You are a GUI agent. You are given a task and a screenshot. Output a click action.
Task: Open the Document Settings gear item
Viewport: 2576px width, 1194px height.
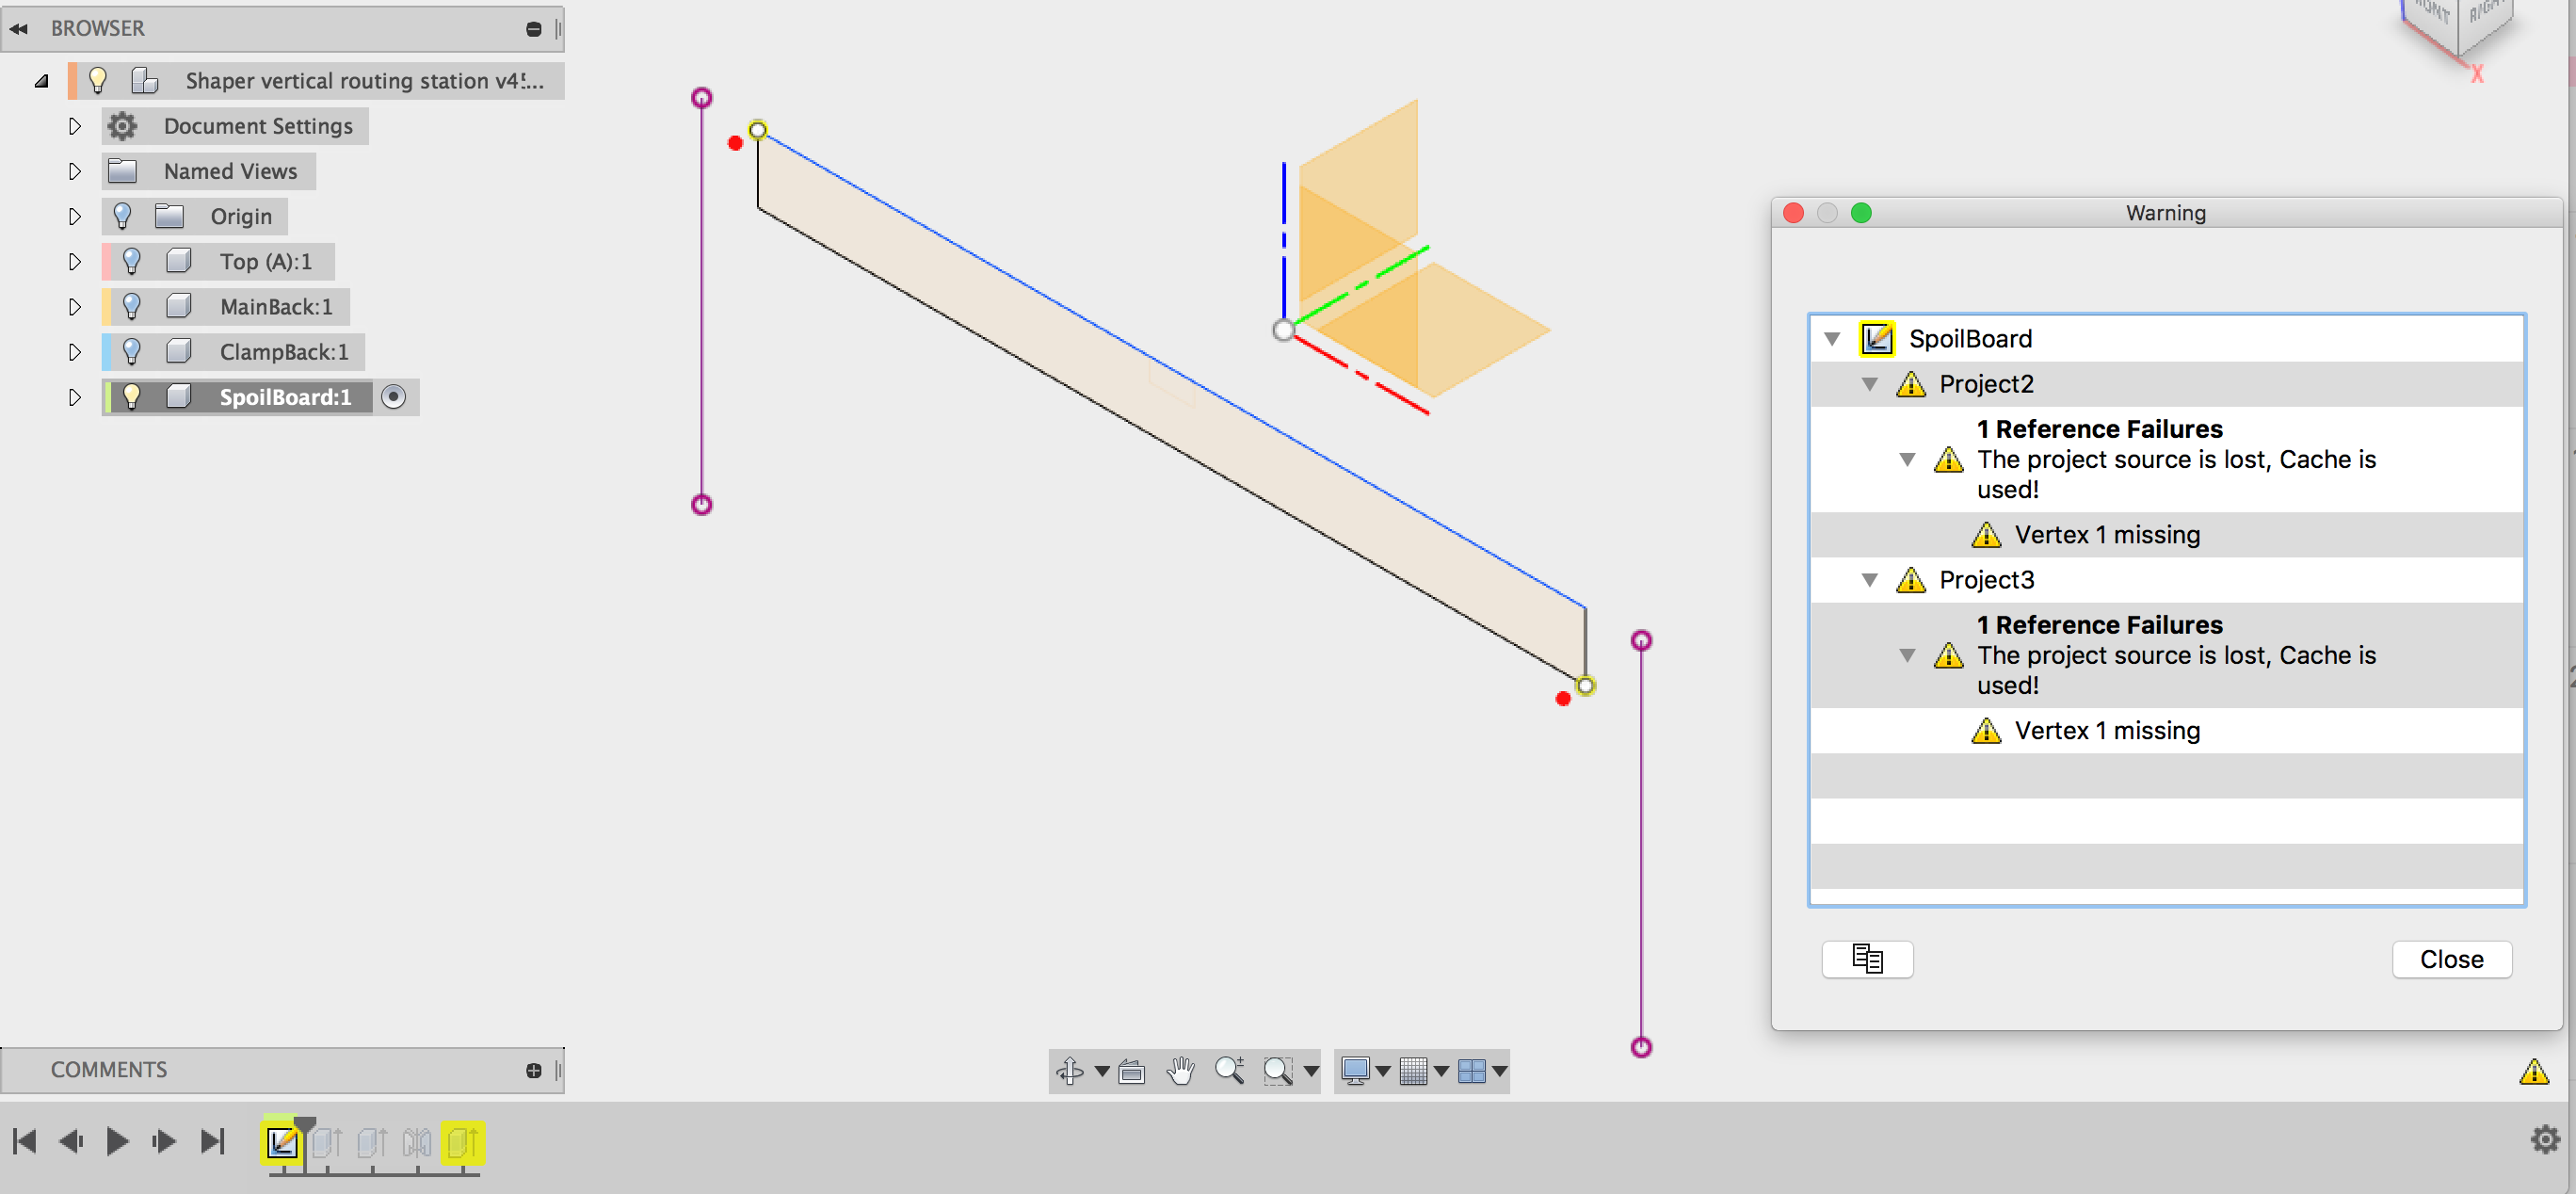(235, 126)
